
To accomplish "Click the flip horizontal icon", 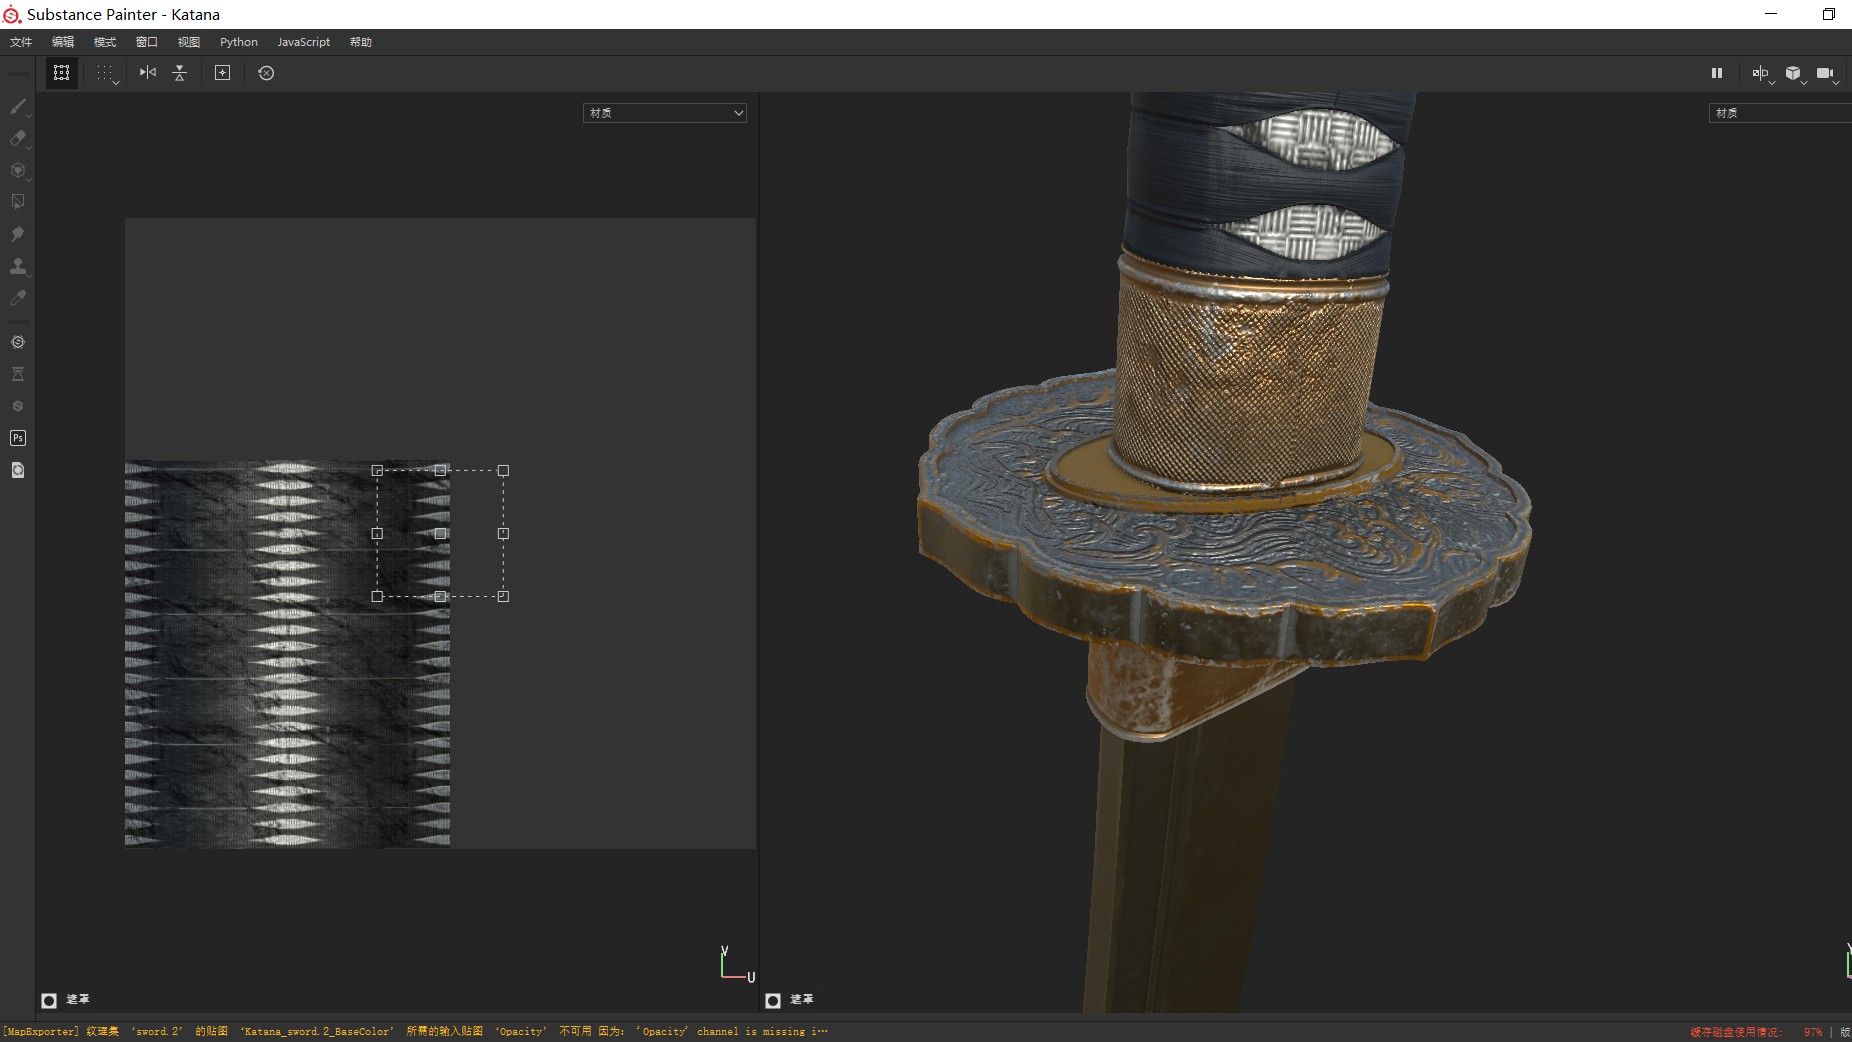I will 148,73.
